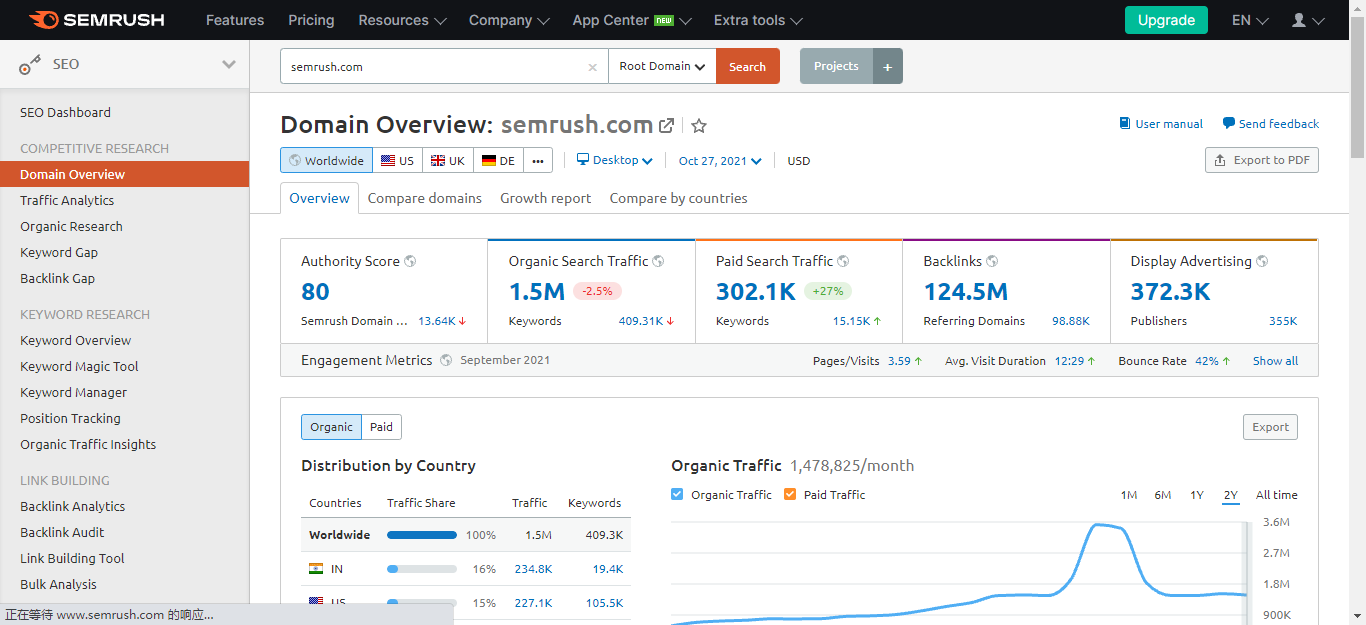Click the plus icon next to Projects
This screenshot has height=625, width=1366.
pyautogui.click(x=887, y=67)
